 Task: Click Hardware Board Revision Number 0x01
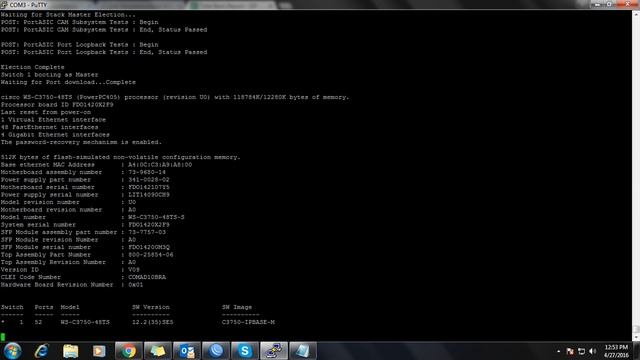pyautogui.click(x=136, y=285)
